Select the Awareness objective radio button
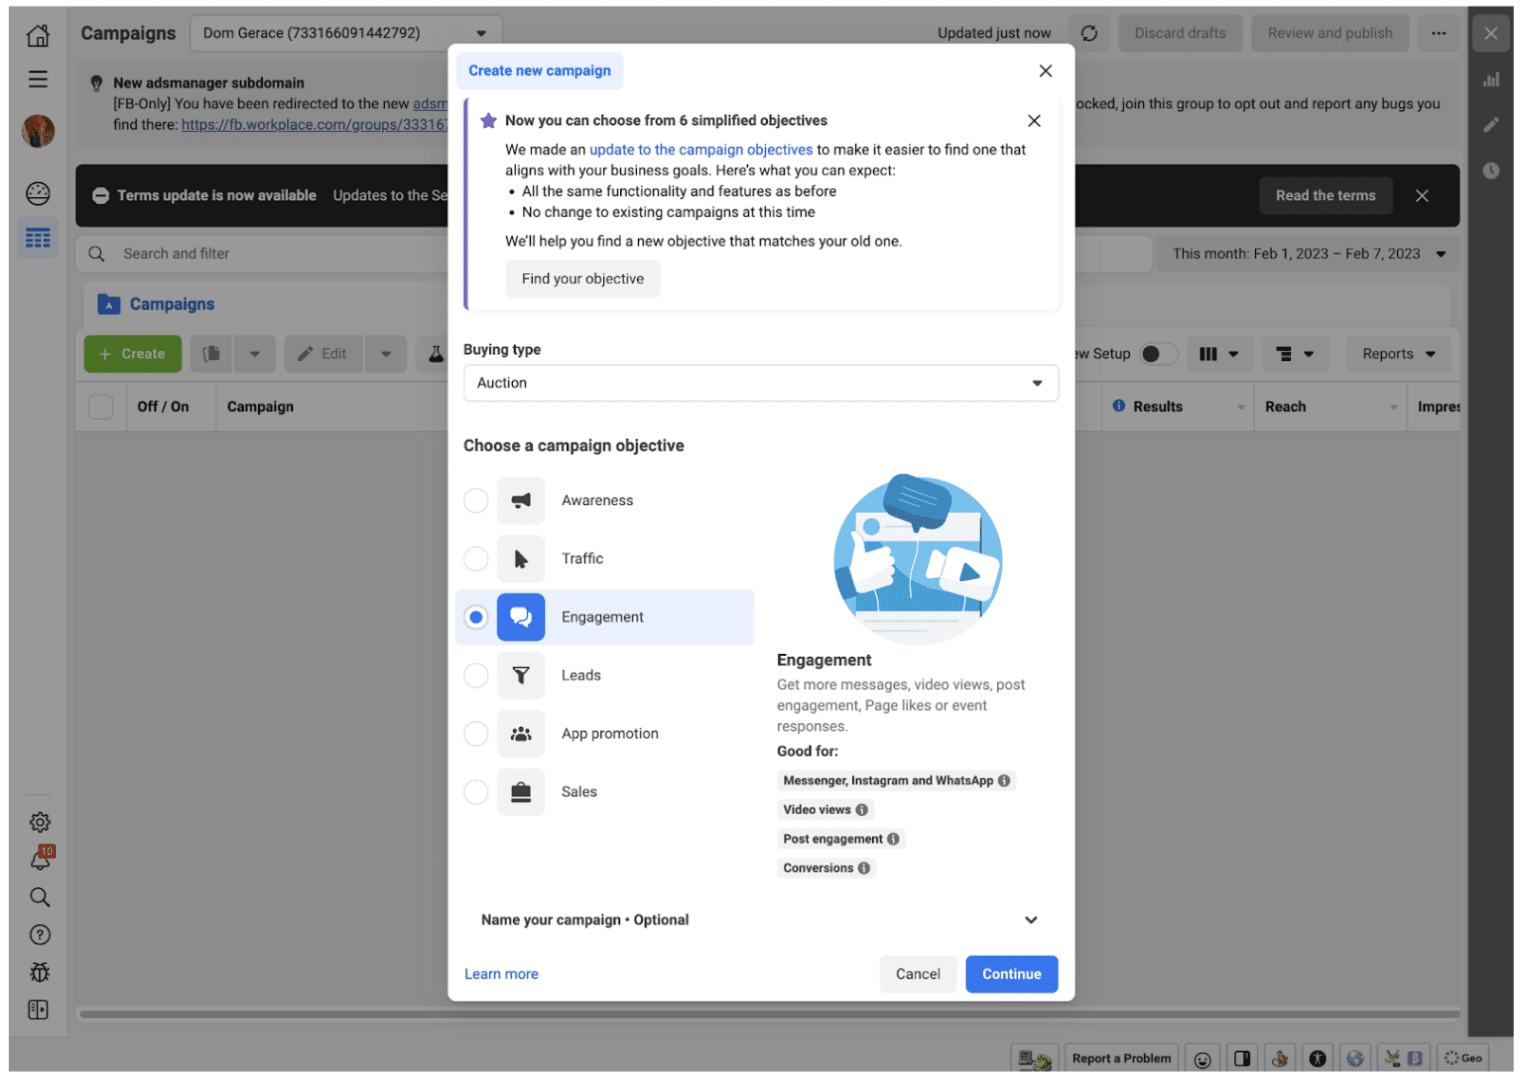The height and width of the screenshot is (1086, 1526). 476,500
